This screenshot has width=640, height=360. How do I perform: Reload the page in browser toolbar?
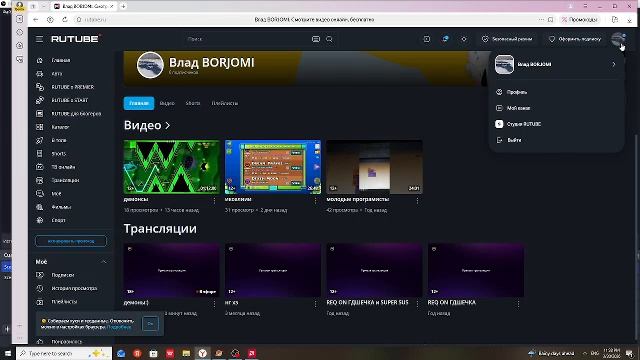pos(64,20)
